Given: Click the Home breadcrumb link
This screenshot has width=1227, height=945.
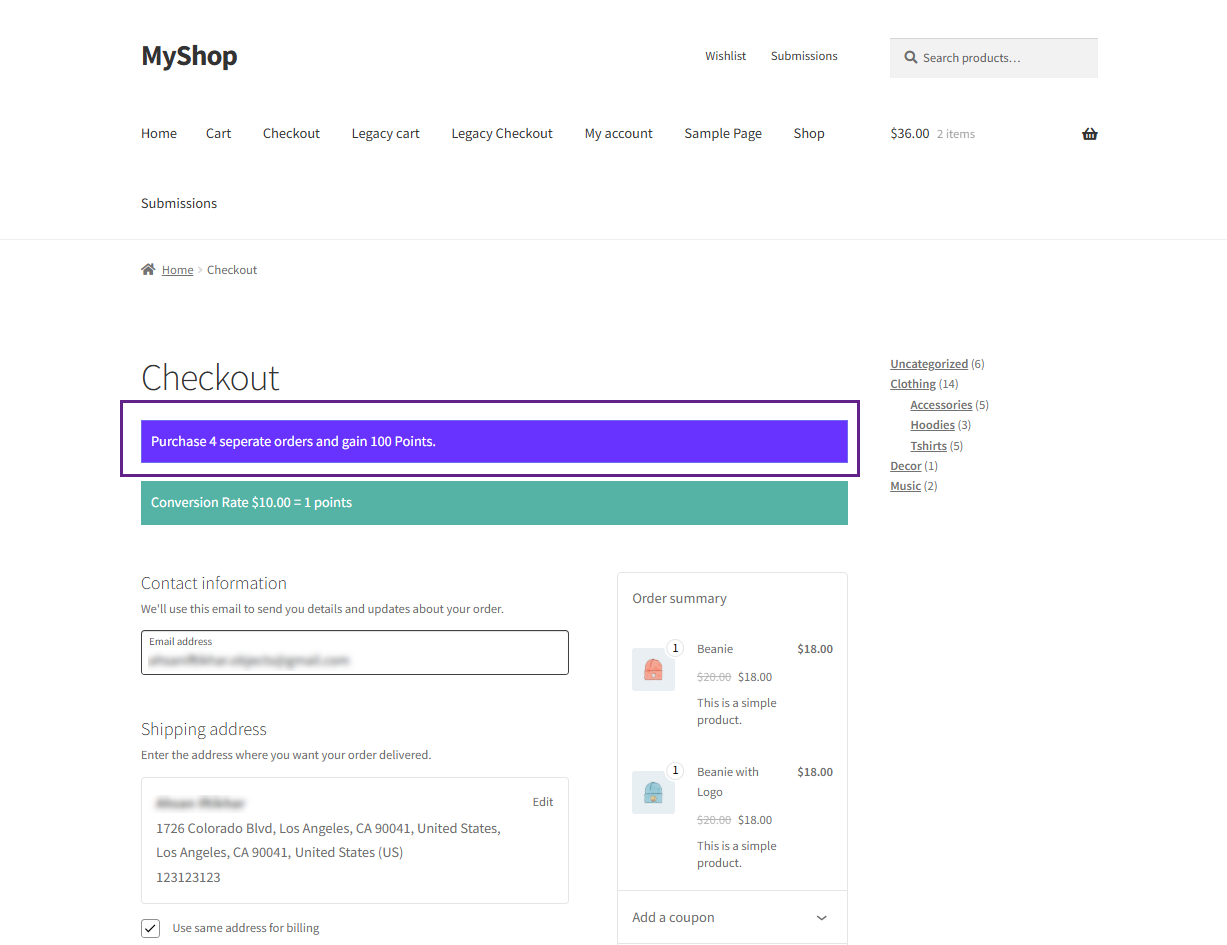Looking at the screenshot, I should [177, 270].
